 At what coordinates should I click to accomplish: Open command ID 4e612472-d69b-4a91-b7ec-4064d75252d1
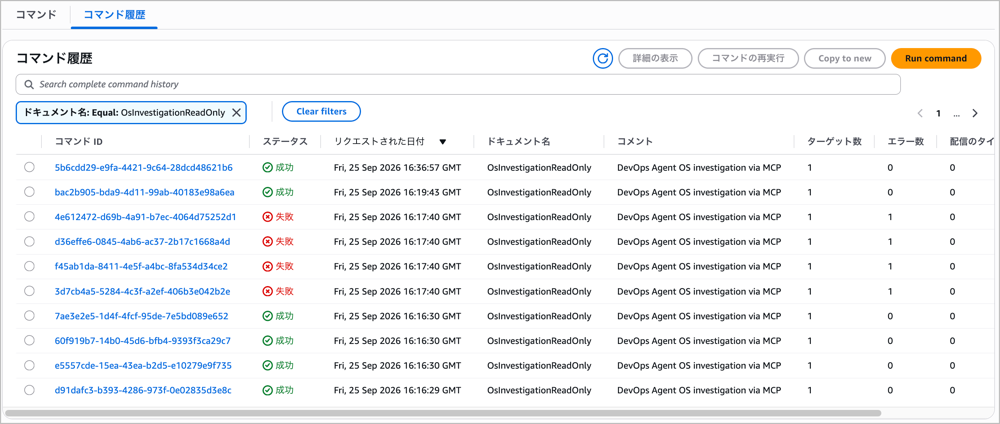pyautogui.click(x=145, y=217)
